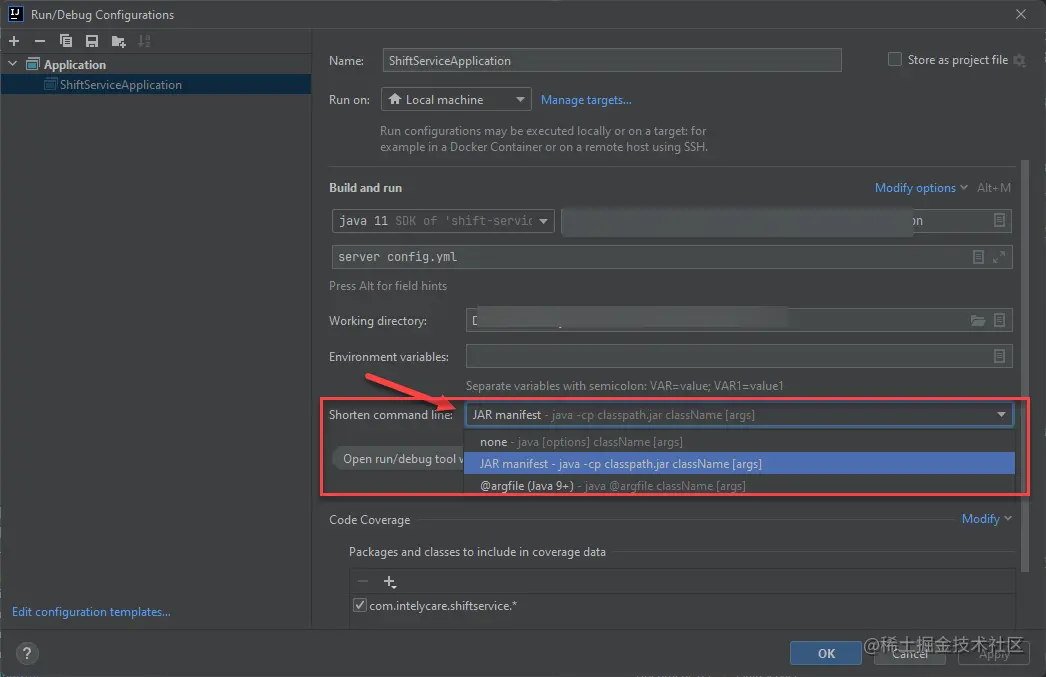This screenshot has width=1046, height=677.
Task: Remove the selected coverage pattern
Action: pos(363,582)
